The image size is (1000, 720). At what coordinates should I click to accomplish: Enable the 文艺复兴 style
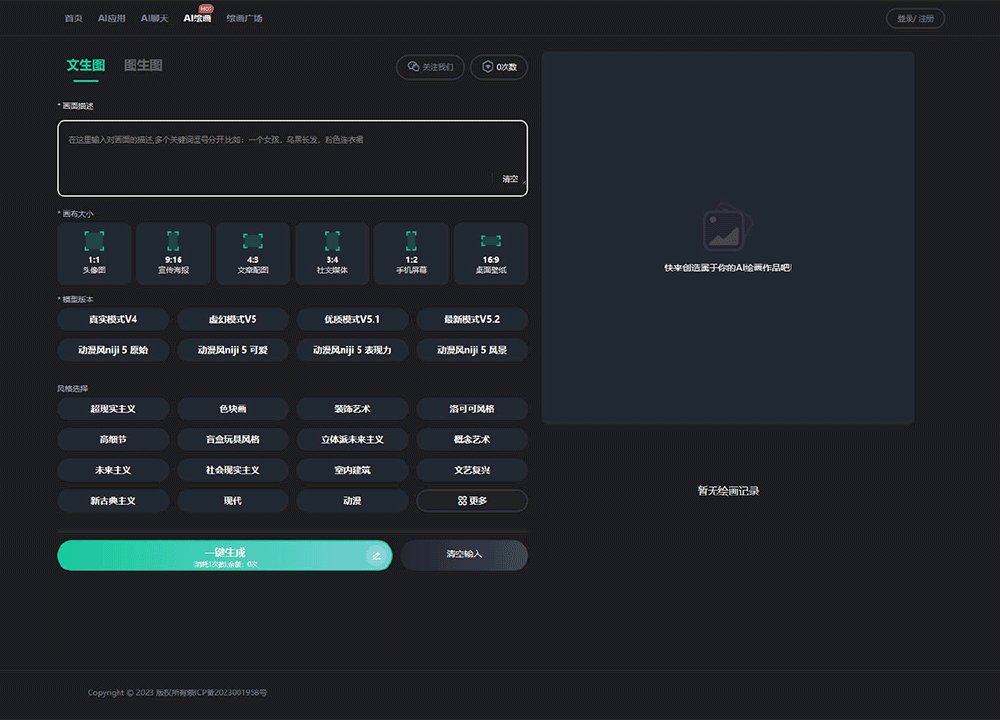tap(472, 470)
